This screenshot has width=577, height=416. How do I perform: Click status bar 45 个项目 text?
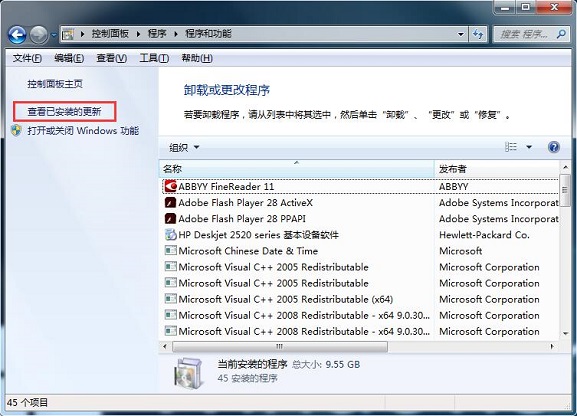click(28, 402)
